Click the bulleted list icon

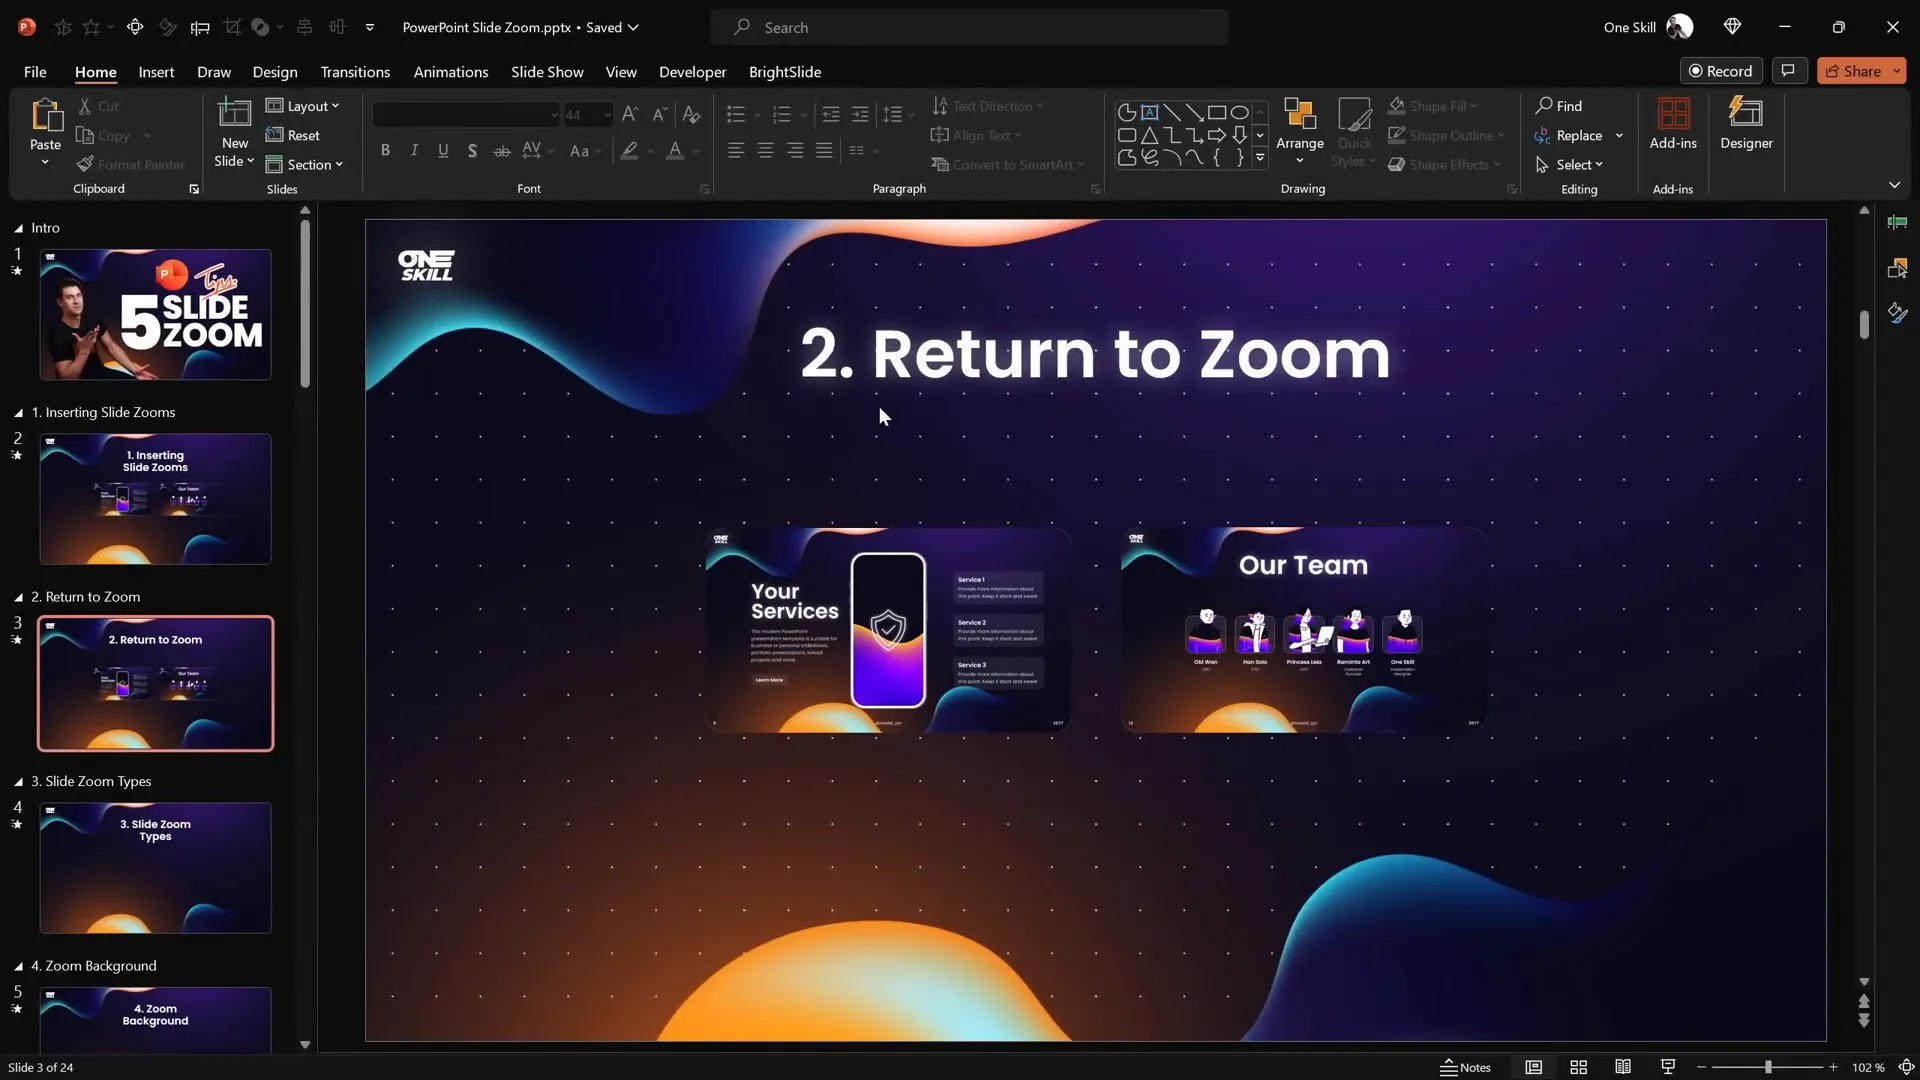736,115
